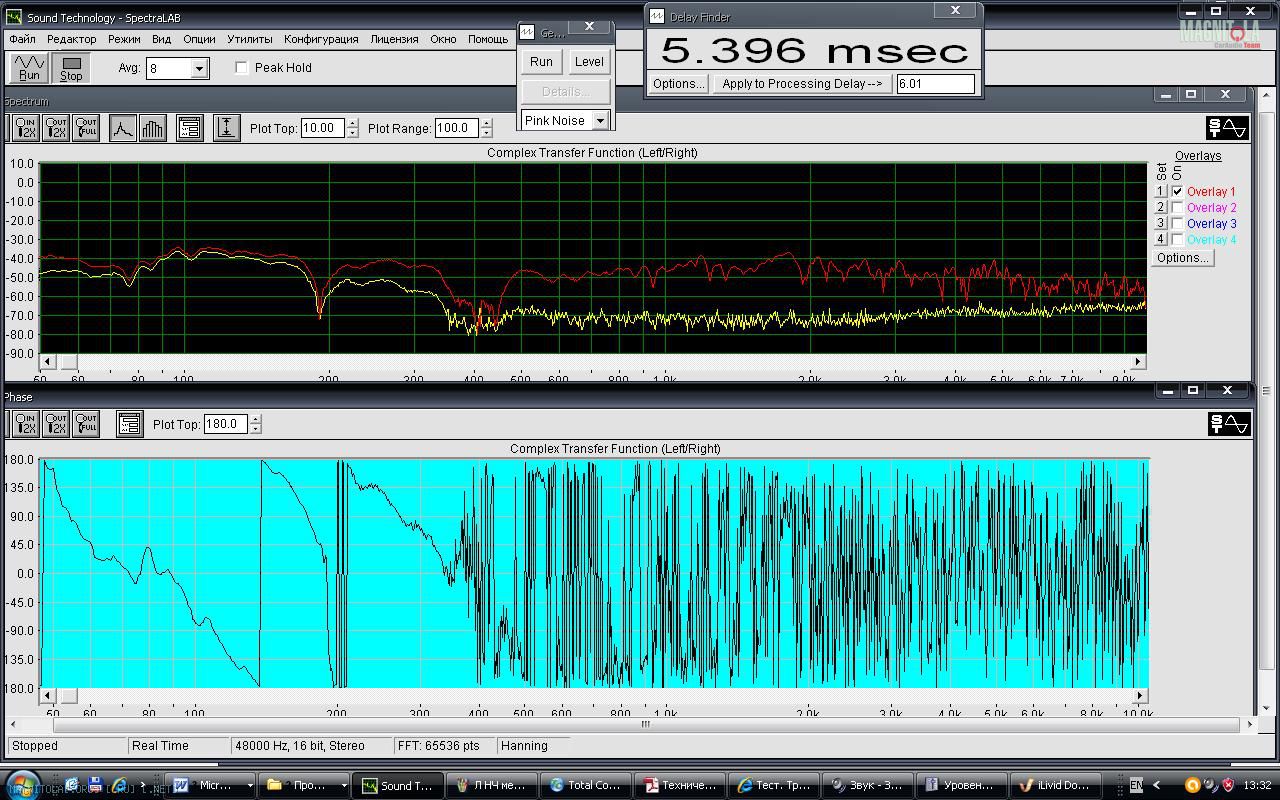The height and width of the screenshot is (800, 1280).
Task: Enable Overlay 2 checkbox
Action: point(1178,207)
